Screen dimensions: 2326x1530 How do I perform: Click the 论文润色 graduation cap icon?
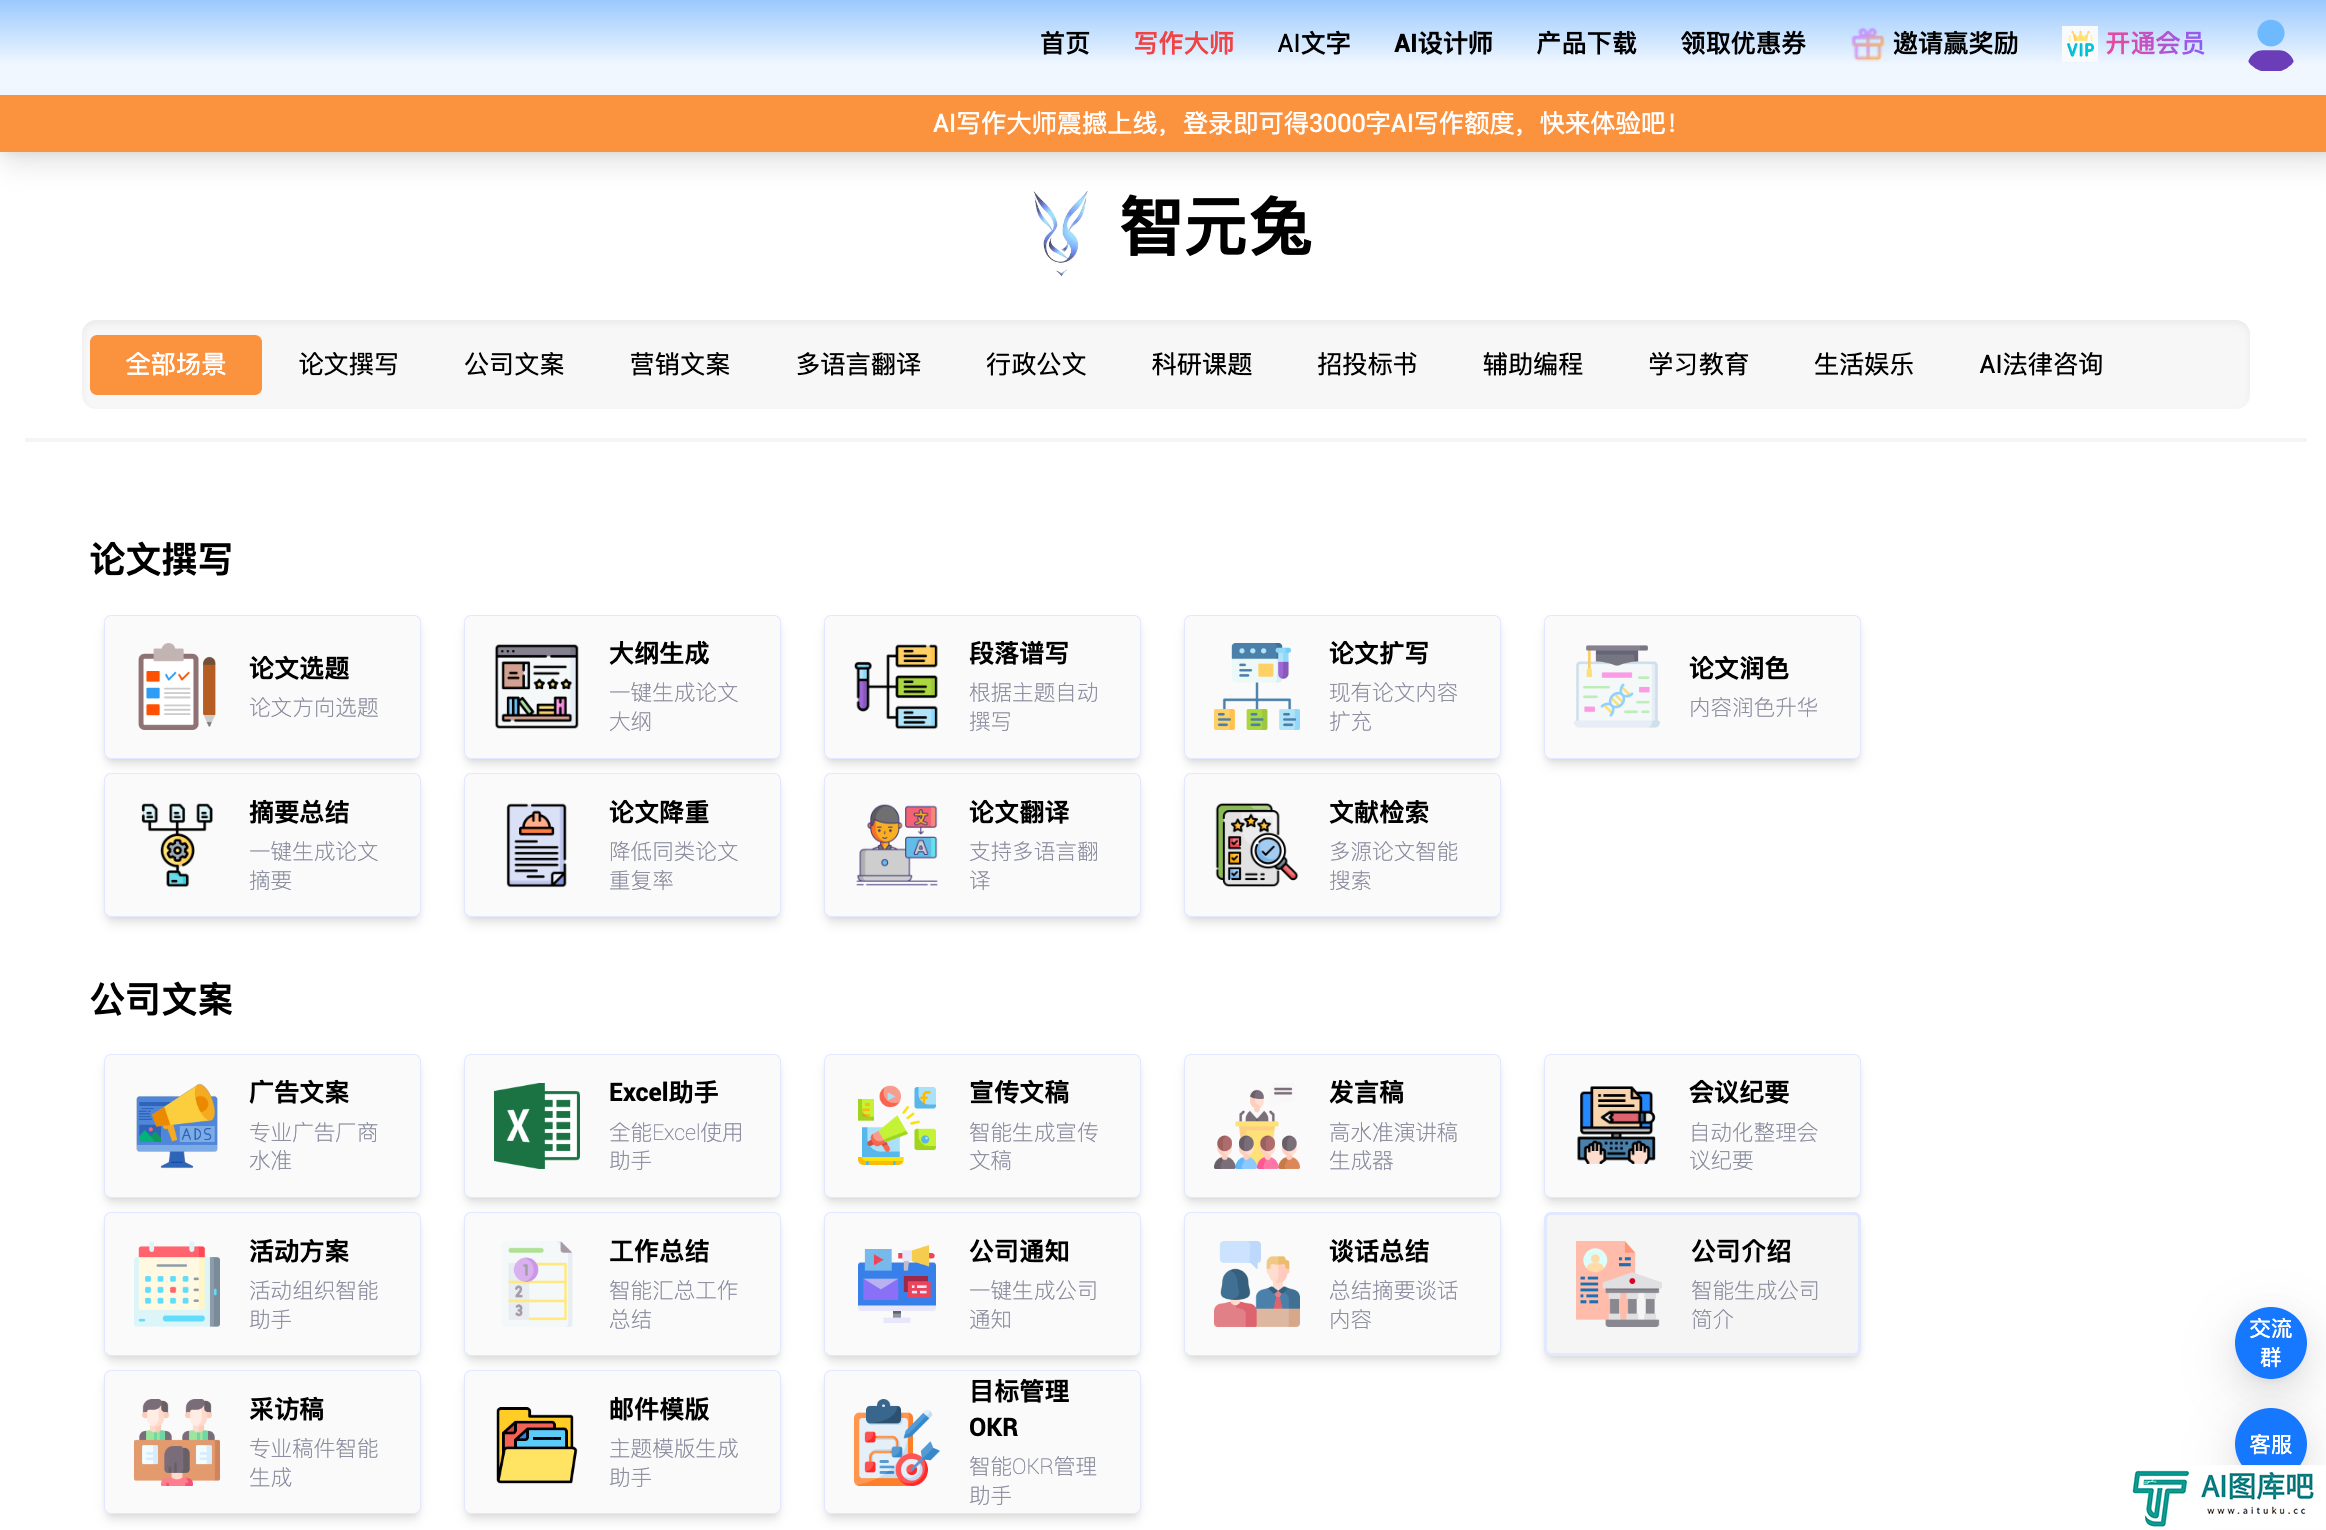(1617, 687)
